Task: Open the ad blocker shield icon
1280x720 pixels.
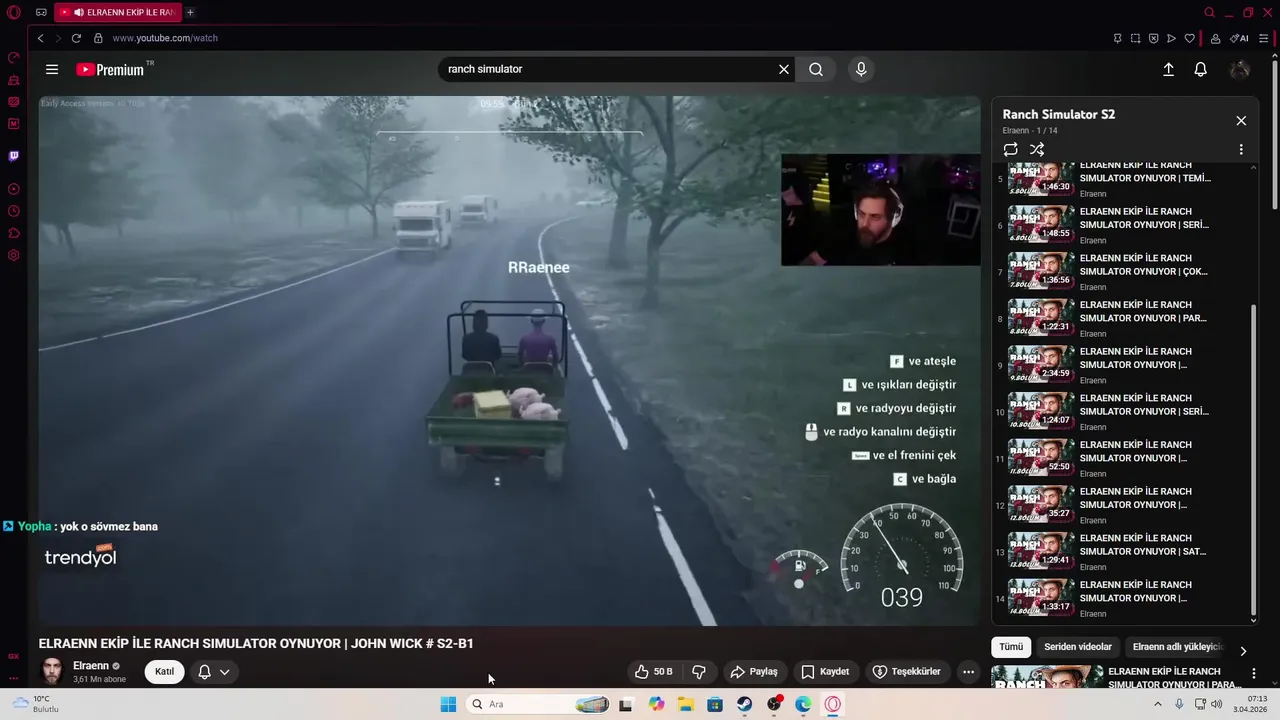Action: (1153, 38)
